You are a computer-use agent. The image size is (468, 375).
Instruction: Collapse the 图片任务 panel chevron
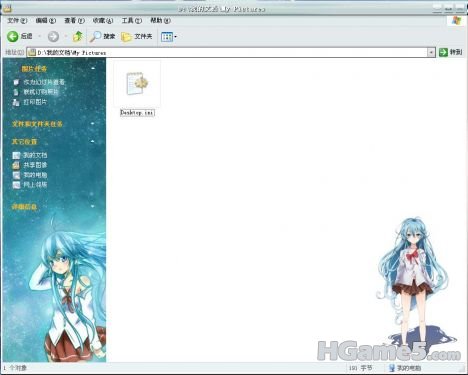pyautogui.click(x=93, y=69)
